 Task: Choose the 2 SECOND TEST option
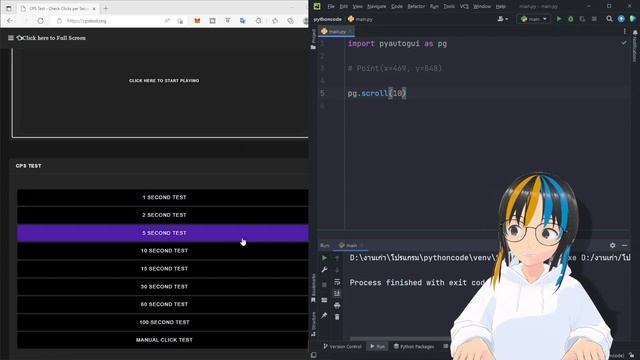163,215
